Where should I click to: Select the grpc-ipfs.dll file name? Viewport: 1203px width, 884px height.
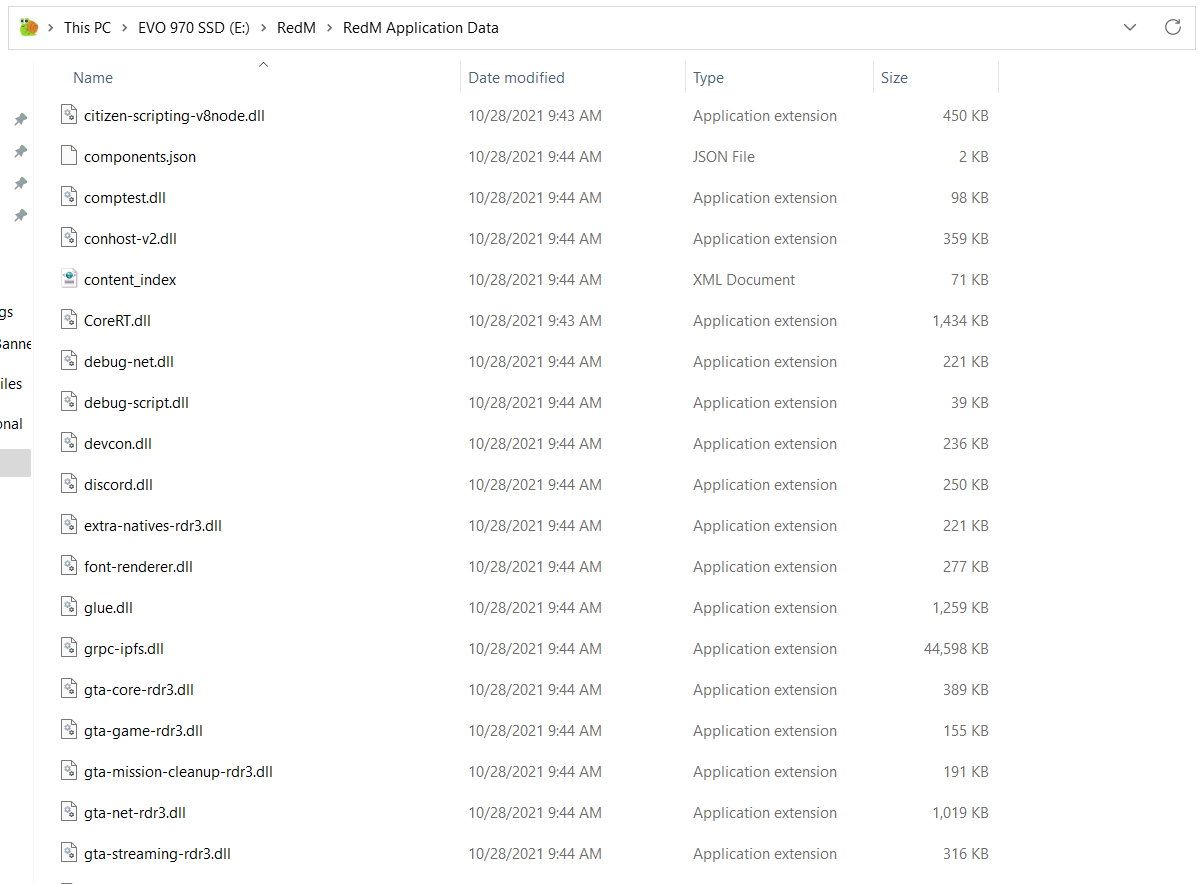coord(124,648)
